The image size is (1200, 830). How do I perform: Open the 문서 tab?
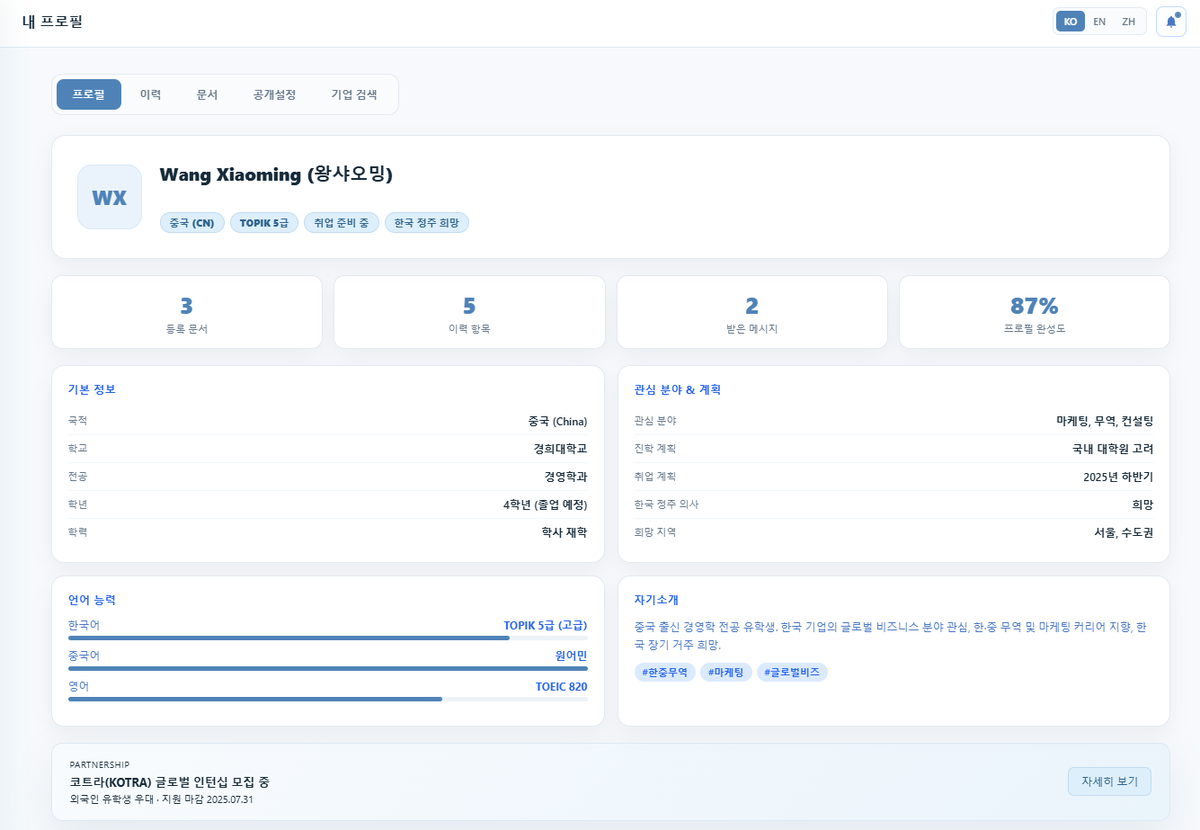point(207,94)
